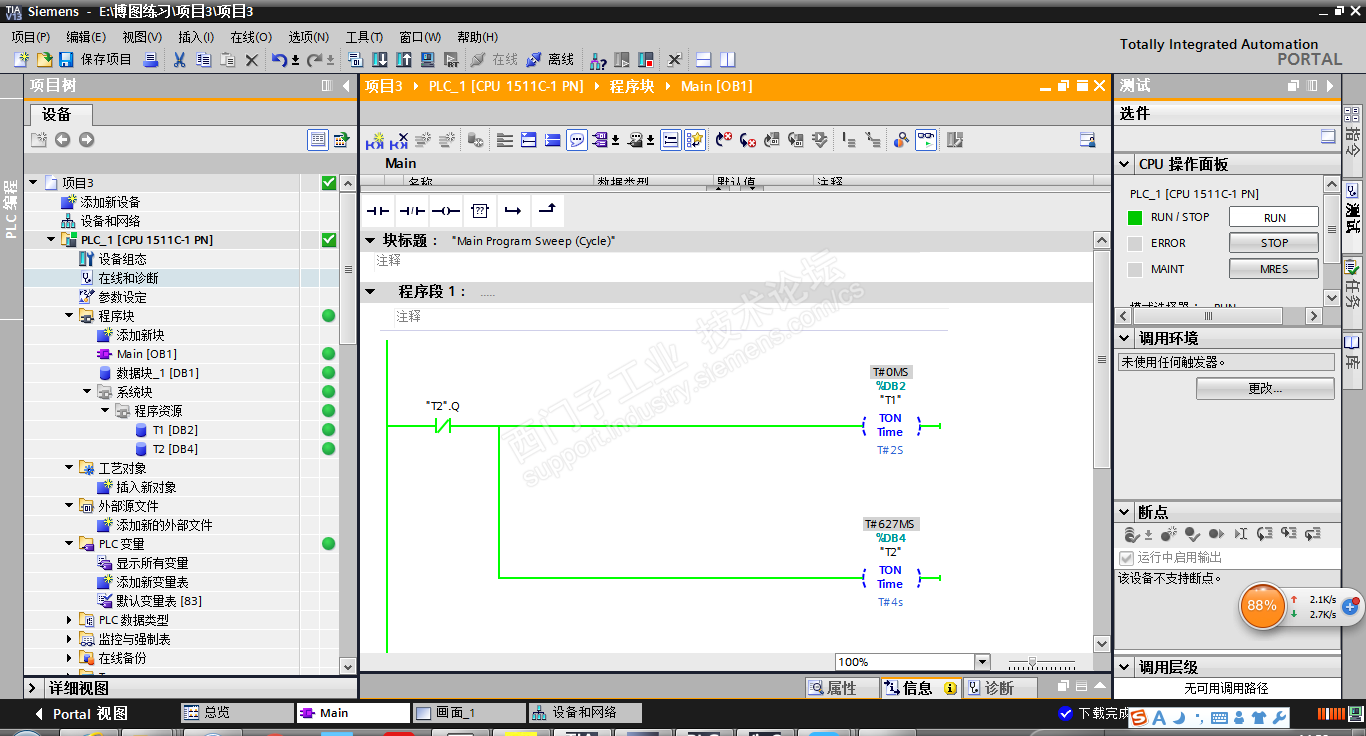Click the STOP button on CPU panel

1274,243
